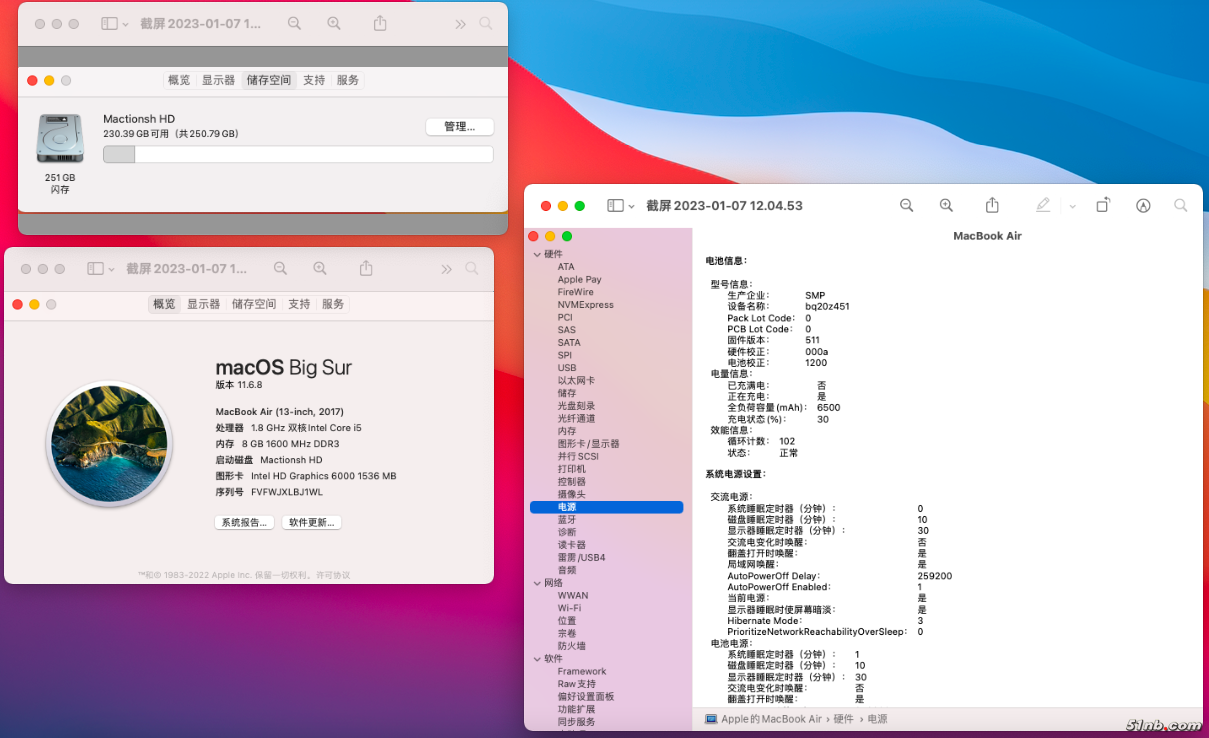
Task: Select the highlighted 电源 sidebar item
Action: coord(607,507)
